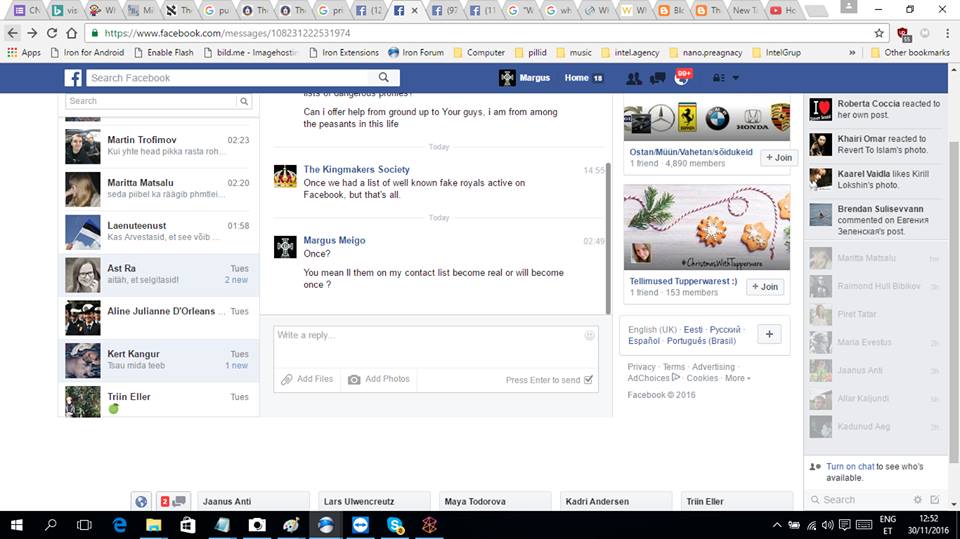Click the conversation search magnifier icon
The height and width of the screenshot is (539, 960).
click(x=244, y=101)
